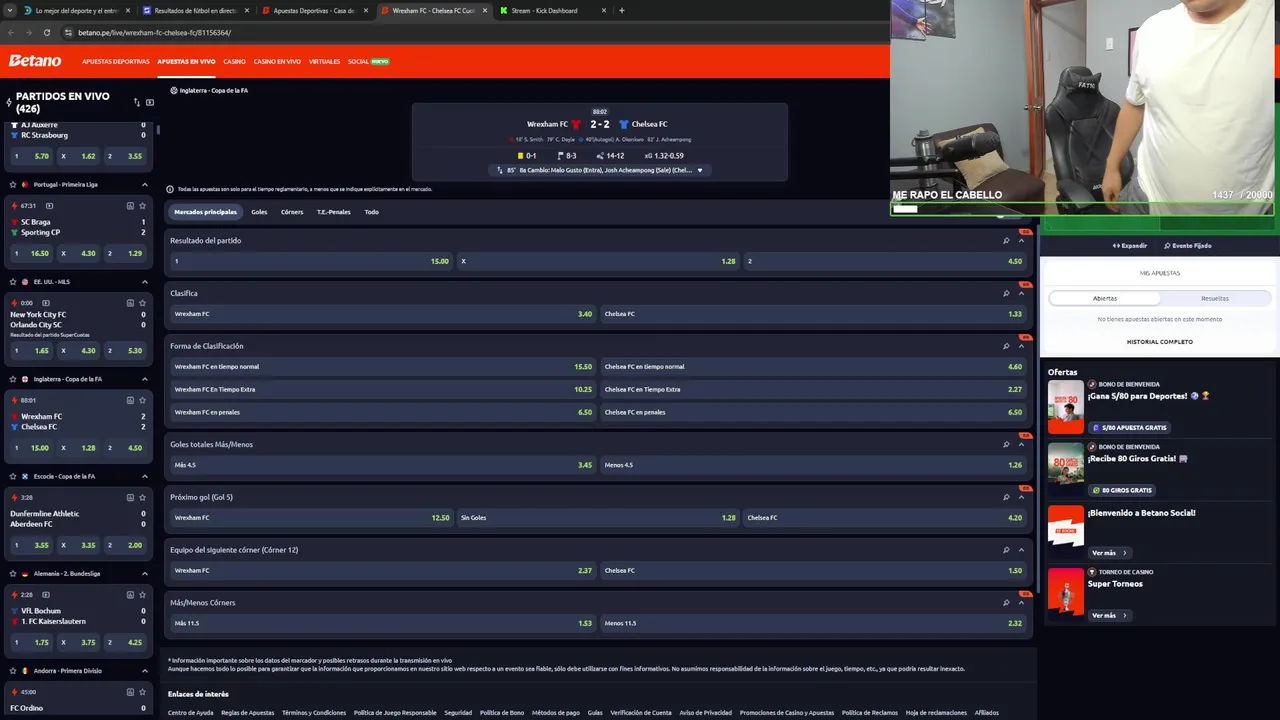The width and height of the screenshot is (1280, 720).
Task: Bet on Wrexham FC win at 15.00
Action: point(311,261)
